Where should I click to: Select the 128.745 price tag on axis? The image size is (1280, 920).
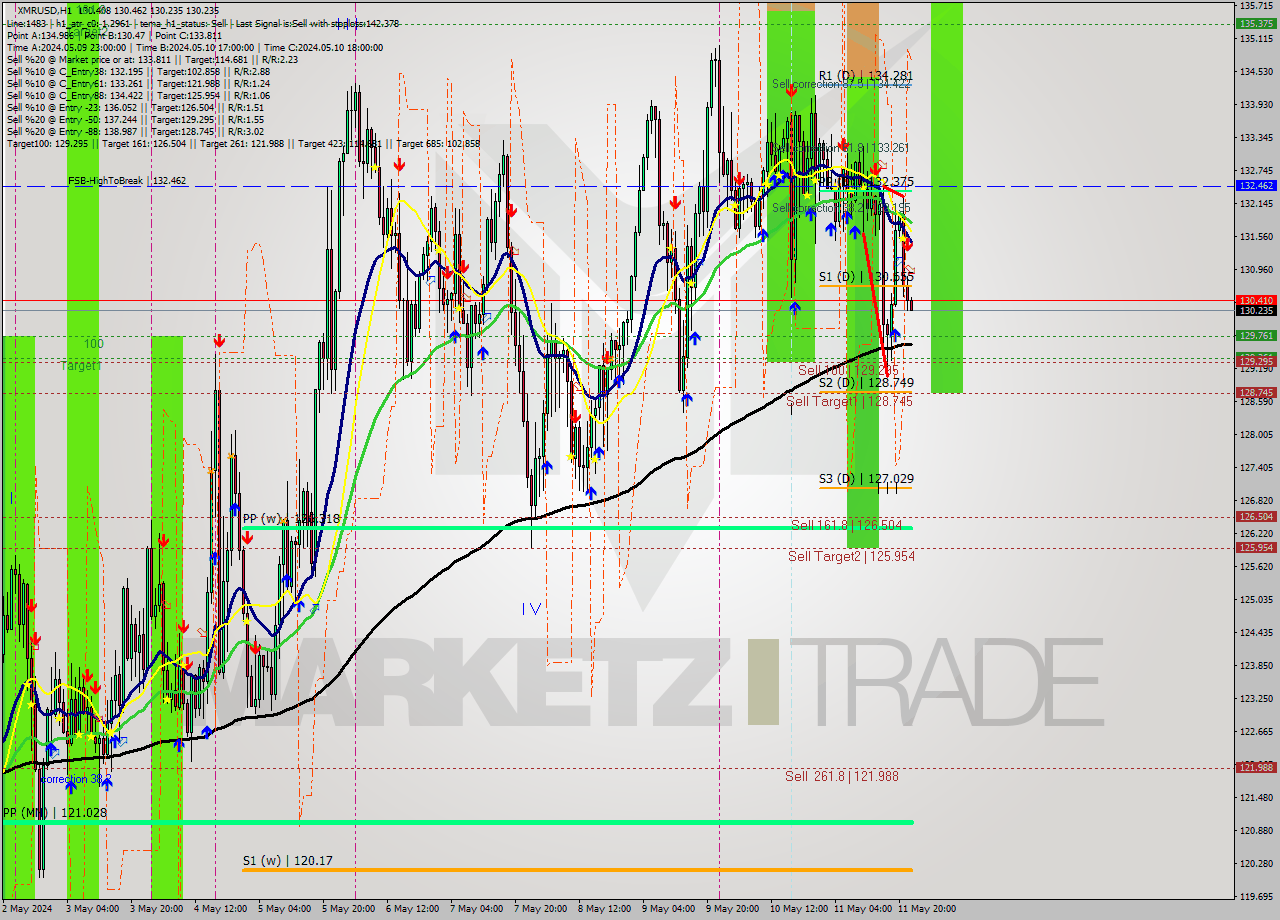coord(1255,392)
